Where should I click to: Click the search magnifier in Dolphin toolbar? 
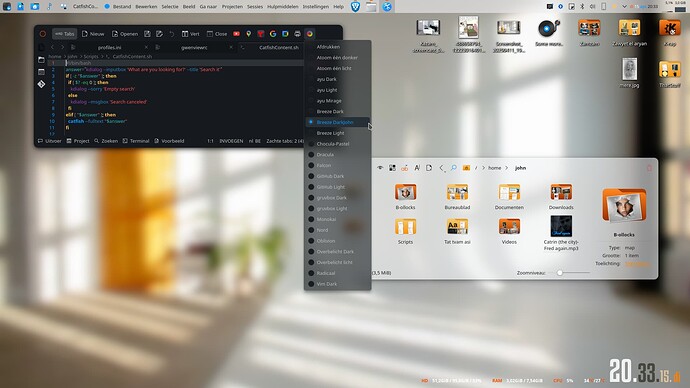[454, 168]
